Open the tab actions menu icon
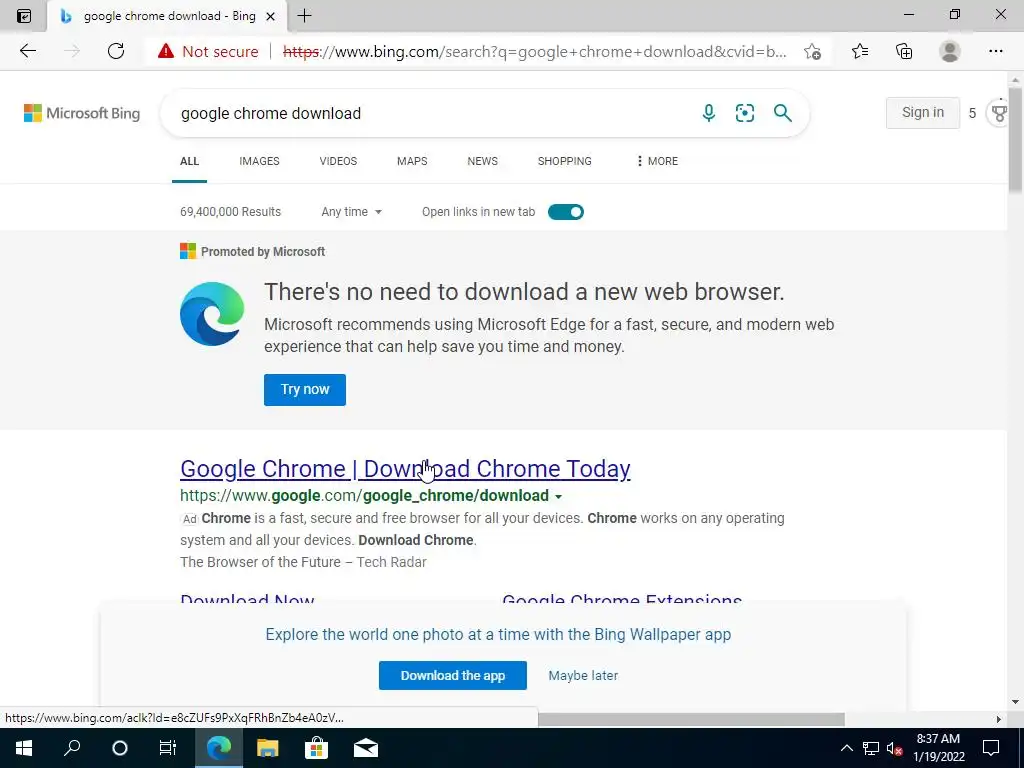 [24, 16]
